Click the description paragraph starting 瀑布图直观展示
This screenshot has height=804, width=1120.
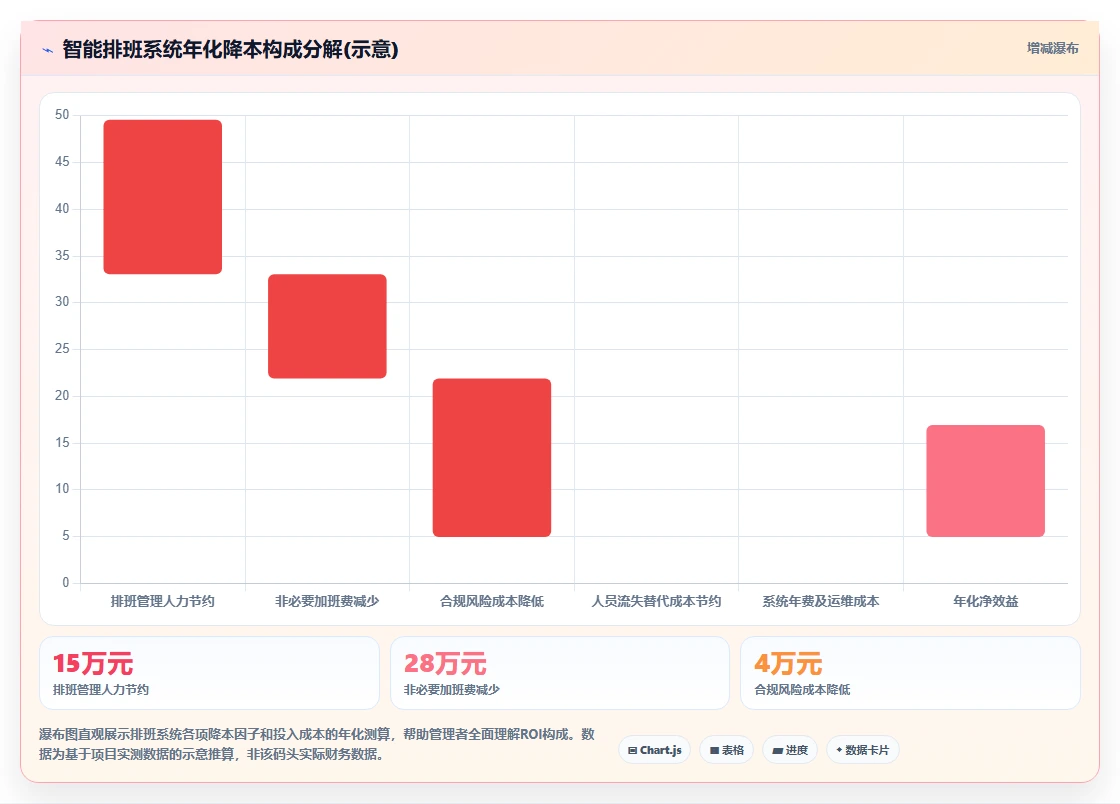(317, 744)
